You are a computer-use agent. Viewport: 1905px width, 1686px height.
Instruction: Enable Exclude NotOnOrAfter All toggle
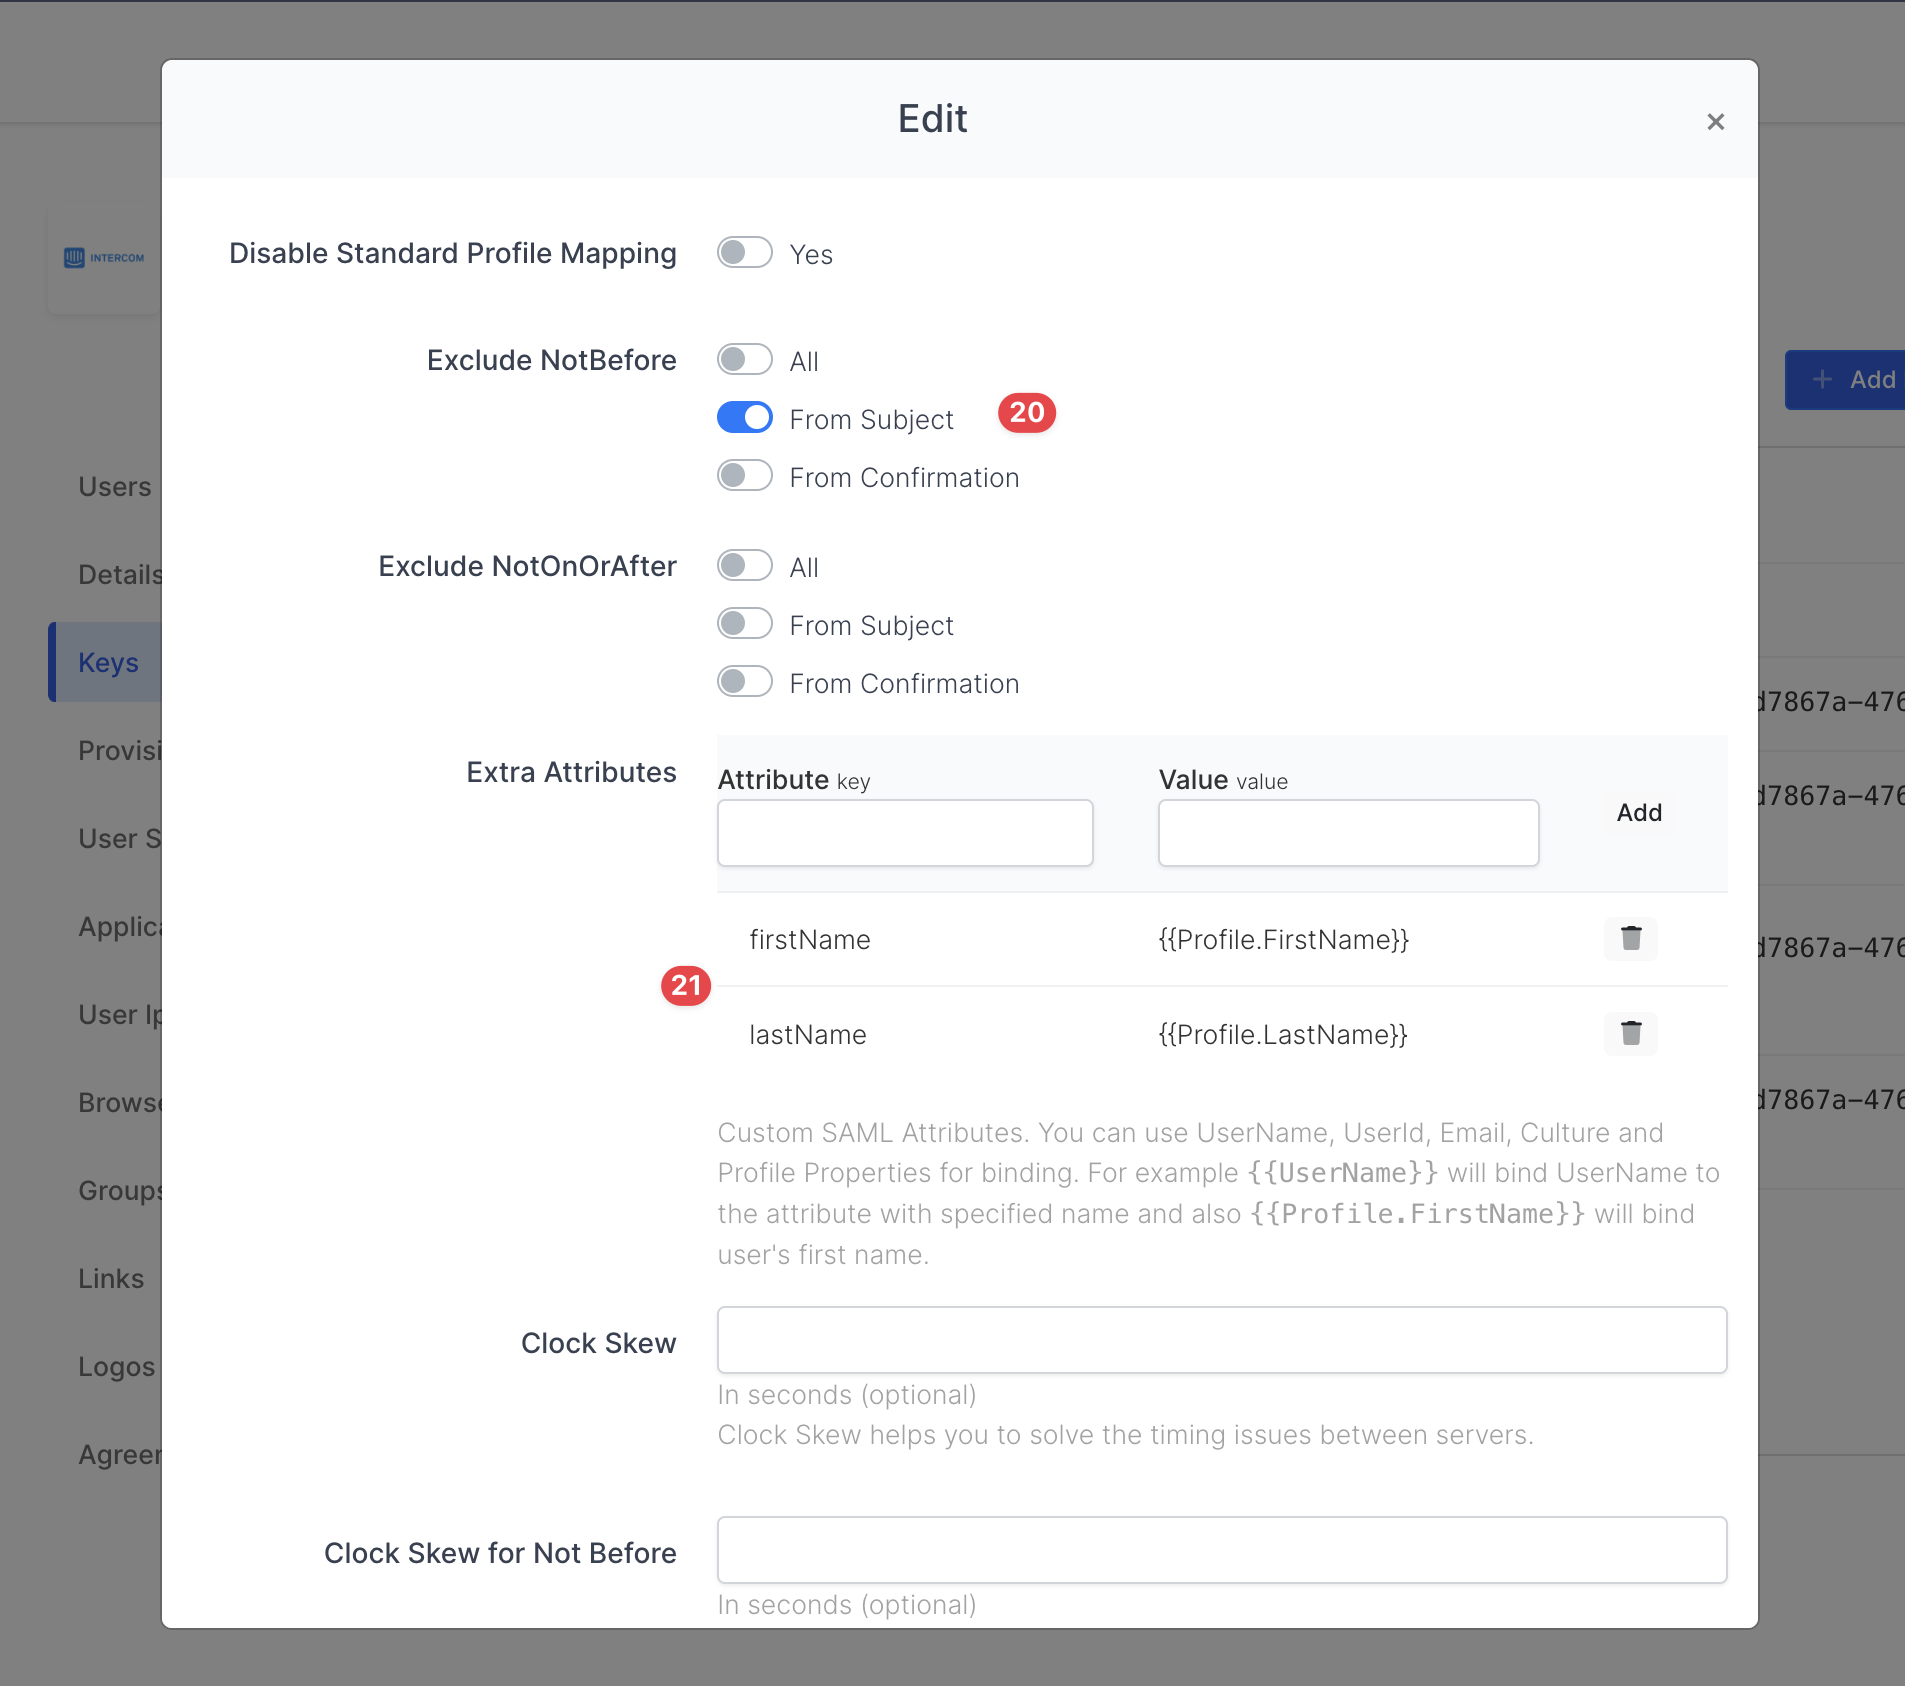(745, 566)
